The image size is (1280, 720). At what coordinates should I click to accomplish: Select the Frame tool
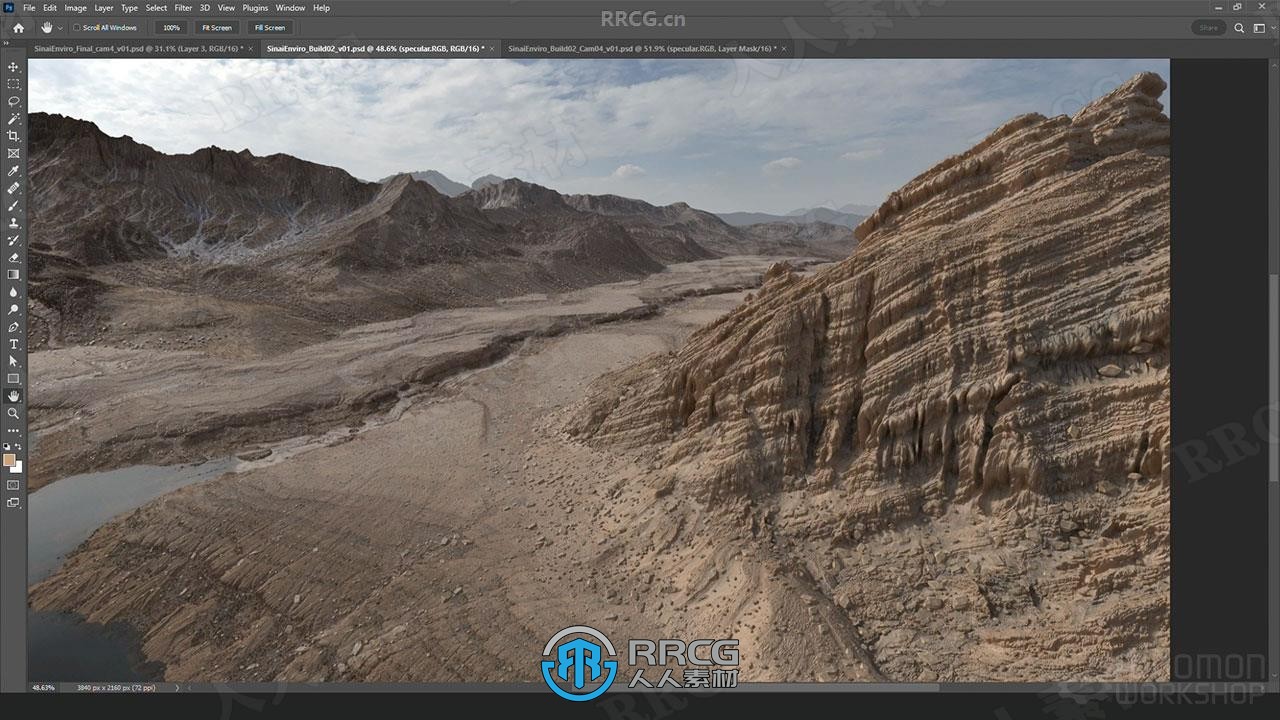(x=13, y=153)
